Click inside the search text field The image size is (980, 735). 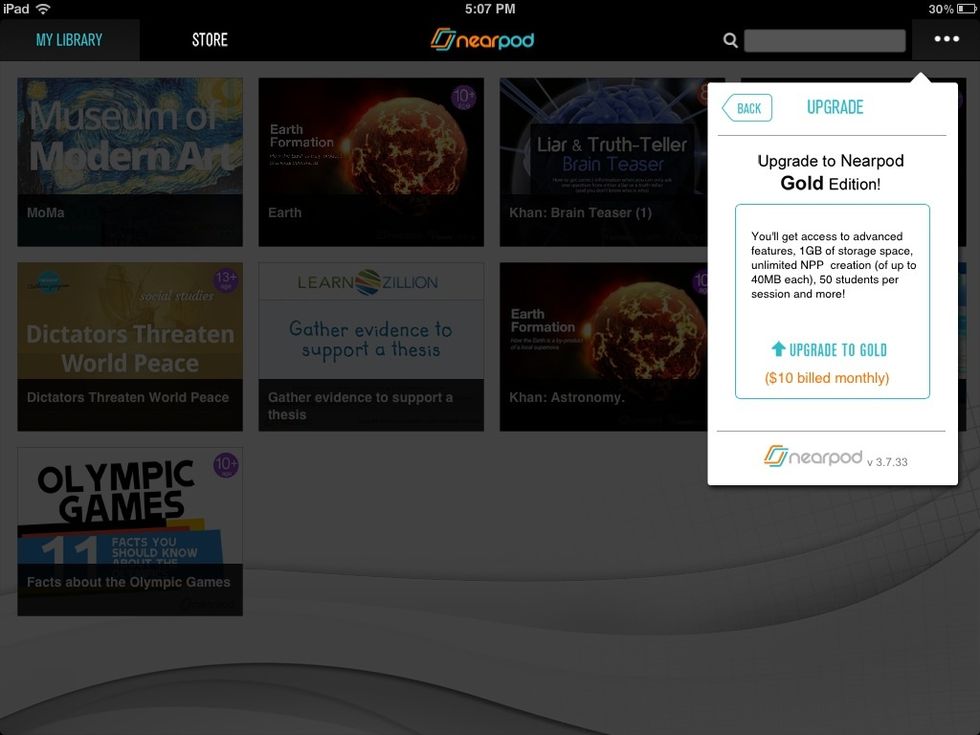[824, 40]
